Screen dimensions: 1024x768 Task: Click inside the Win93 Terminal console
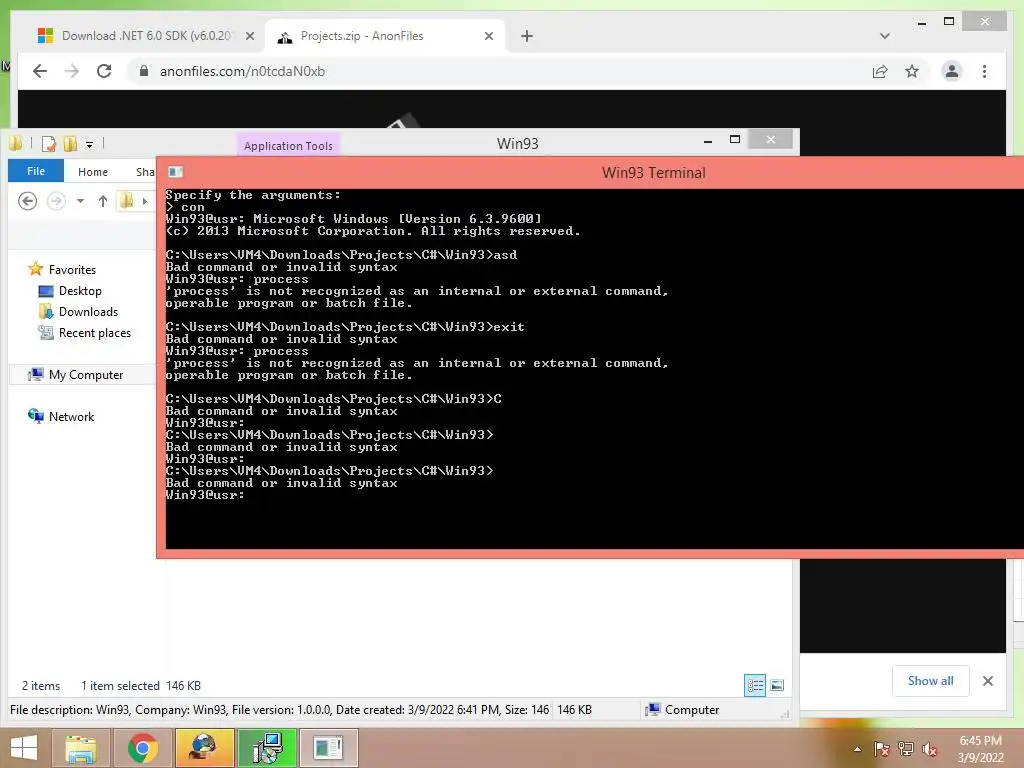pyautogui.click(x=594, y=369)
